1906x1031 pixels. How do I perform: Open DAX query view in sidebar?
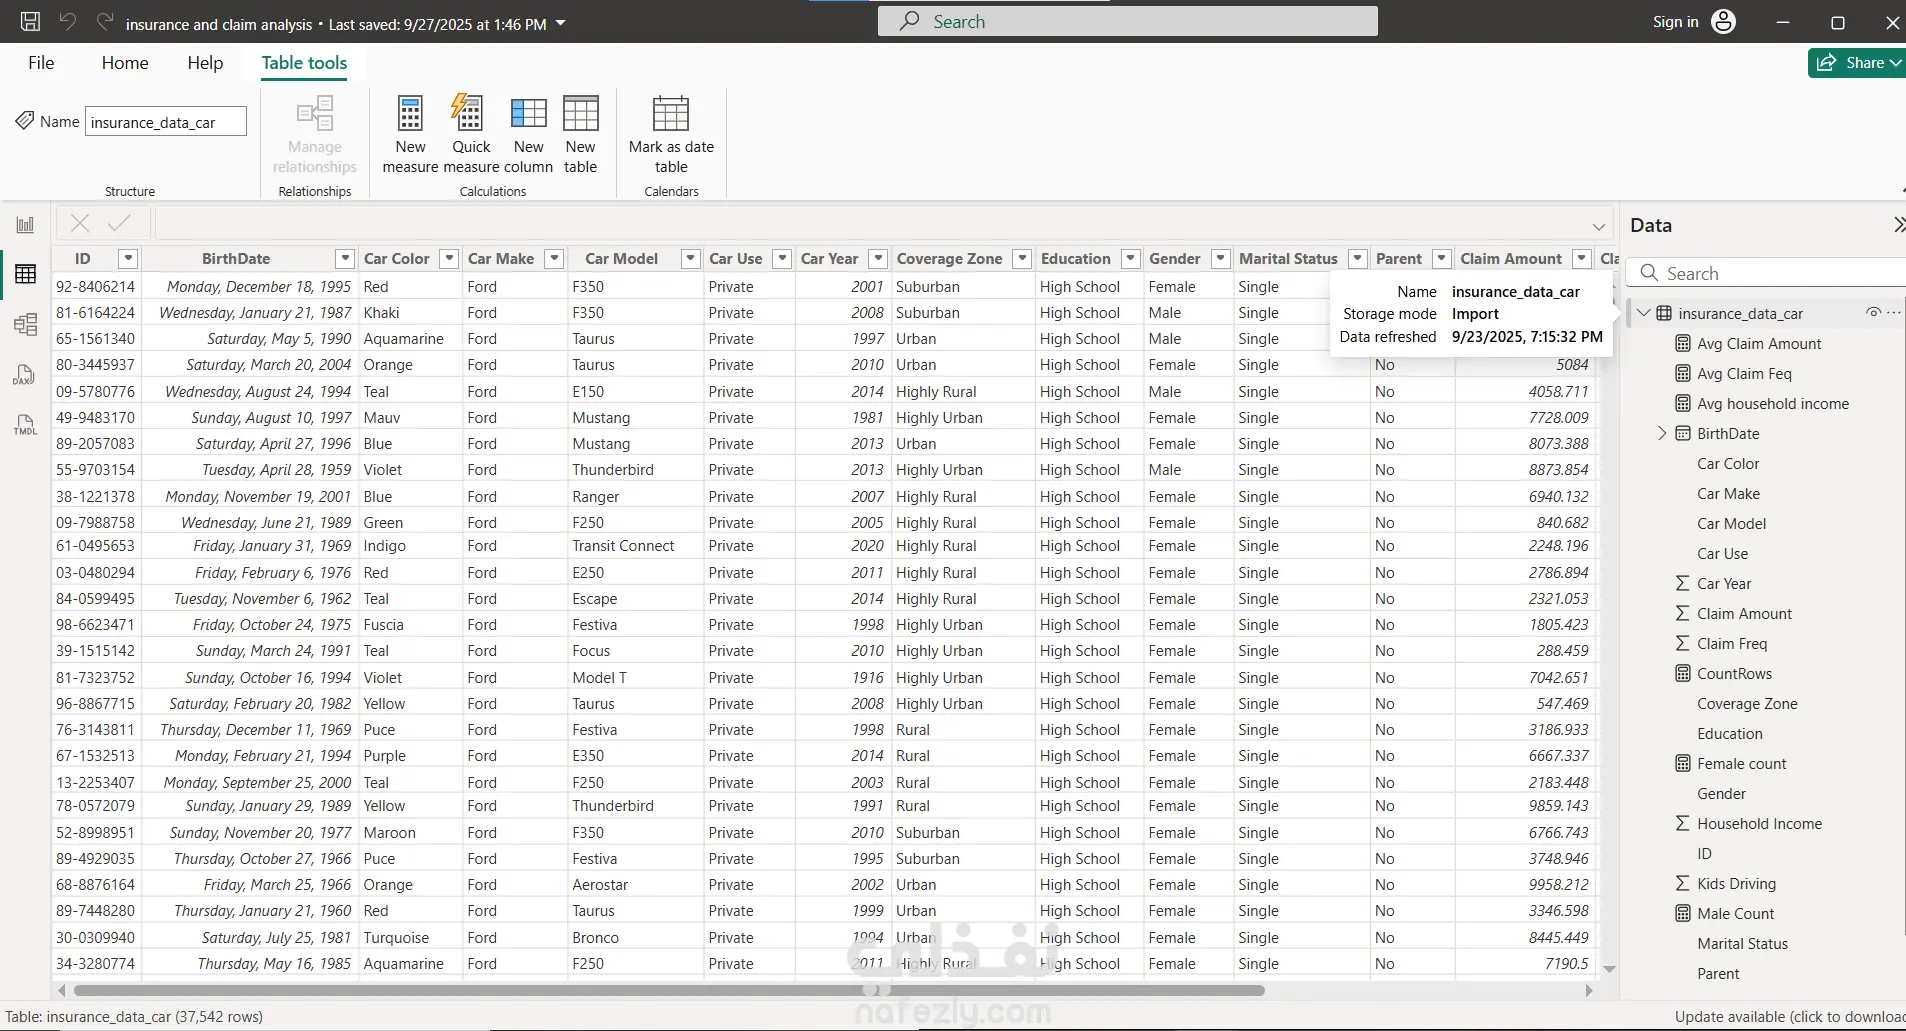(25, 375)
